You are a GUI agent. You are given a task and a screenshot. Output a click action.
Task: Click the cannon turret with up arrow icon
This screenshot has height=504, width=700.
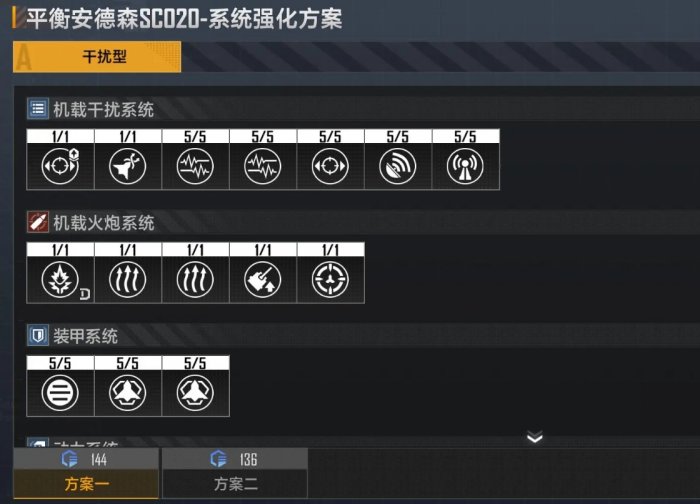pyautogui.click(x=262, y=280)
